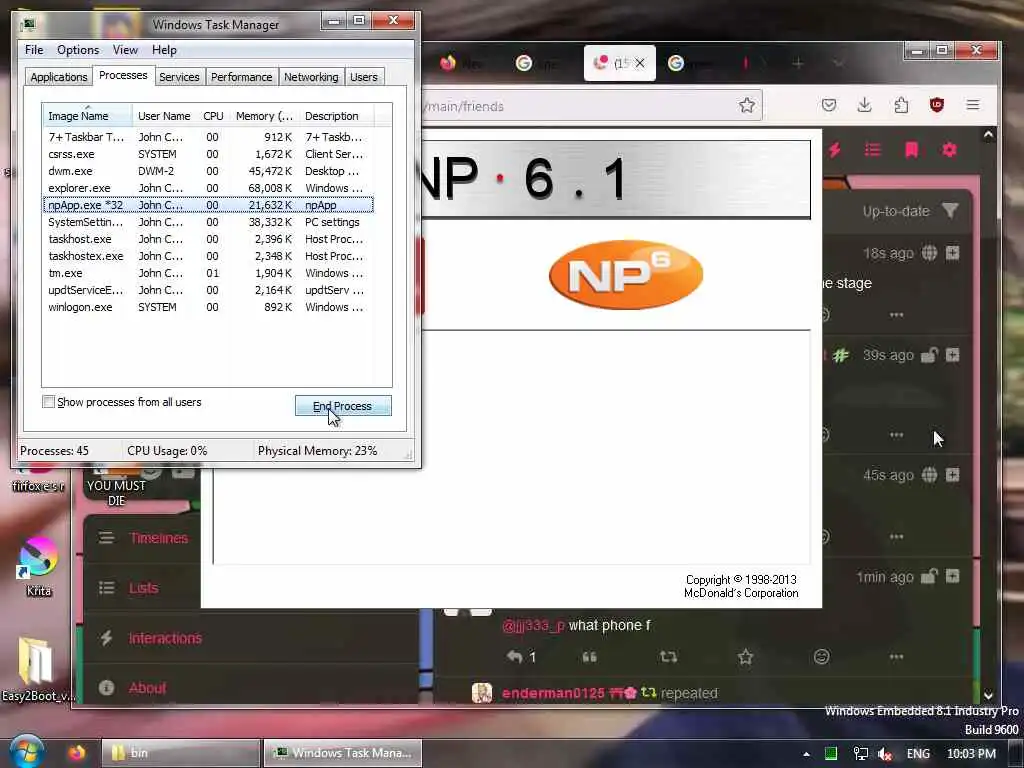The height and width of the screenshot is (768, 1024).
Task: Click globe visibility icon on 18s ago post
Action: 929,253
